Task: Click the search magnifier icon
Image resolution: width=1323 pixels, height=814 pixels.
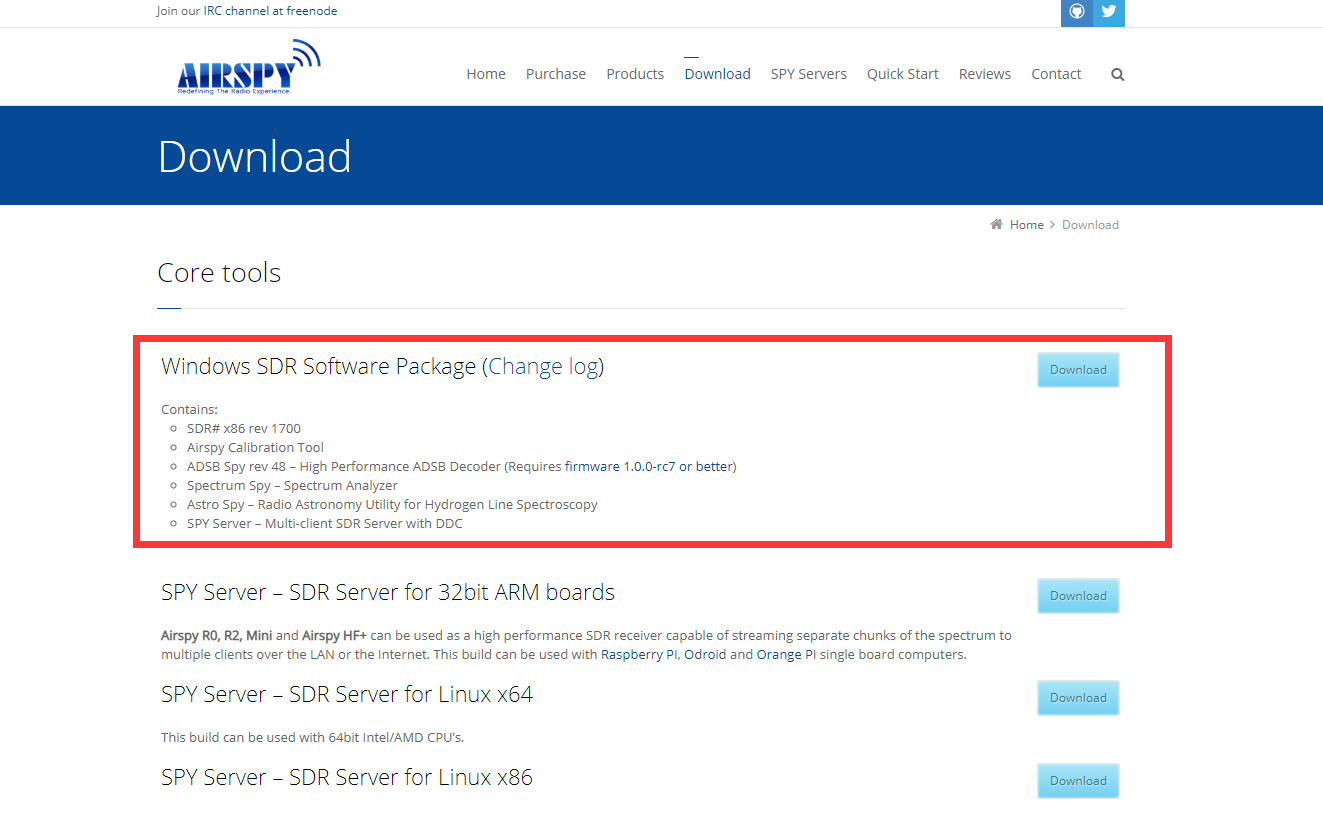Action: pyautogui.click(x=1117, y=74)
